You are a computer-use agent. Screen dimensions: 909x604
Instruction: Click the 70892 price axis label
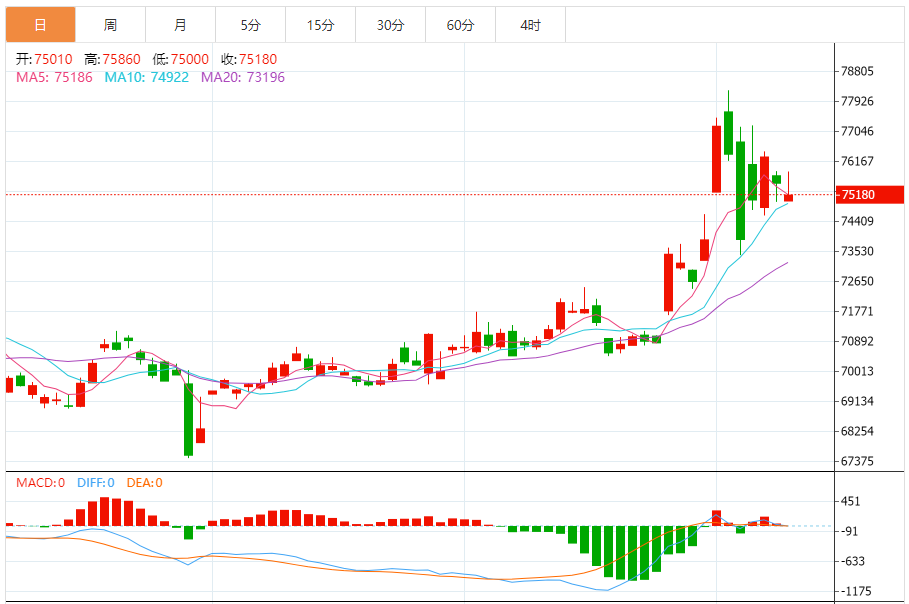tap(857, 341)
